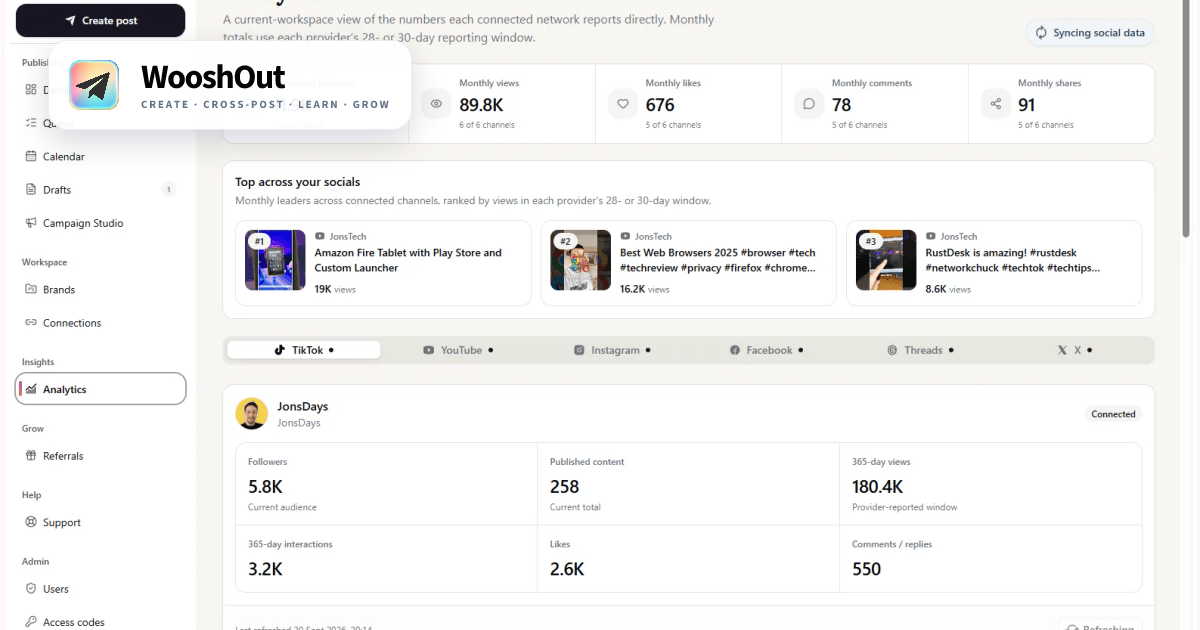Viewport: 1200px width, 630px height.
Task: Click the 'Top across your socials' heading
Action: pyautogui.click(x=297, y=182)
